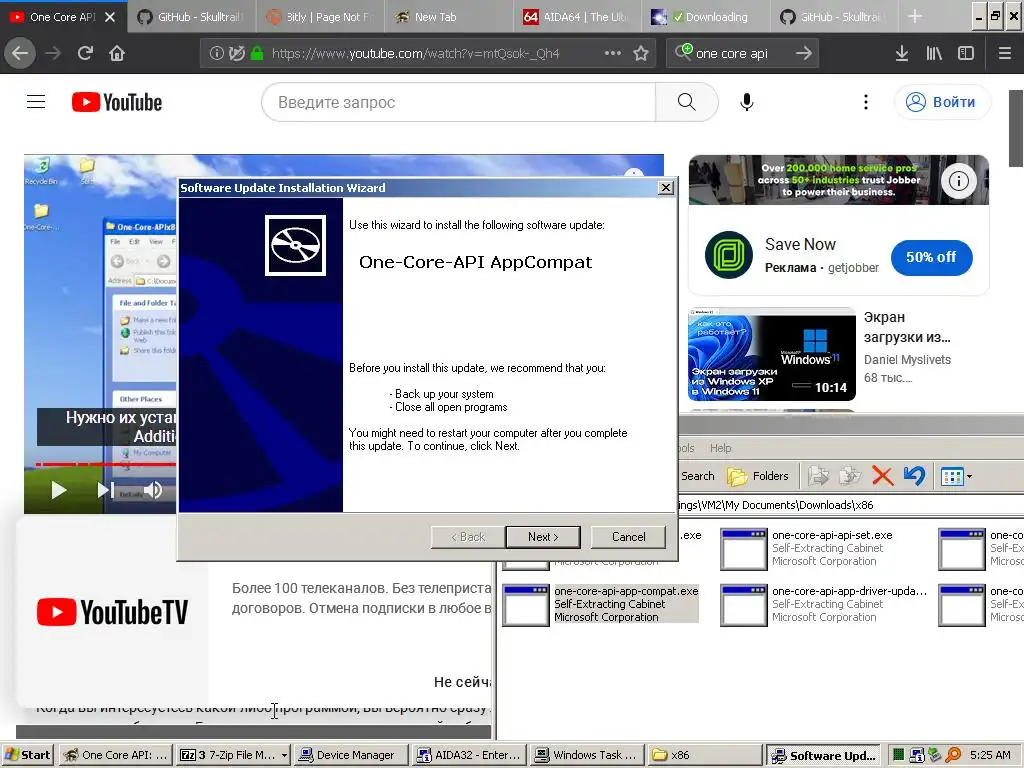This screenshot has height=768, width=1024.
Task: Select one-core-api-app-driver-upda... file
Action: click(824, 604)
